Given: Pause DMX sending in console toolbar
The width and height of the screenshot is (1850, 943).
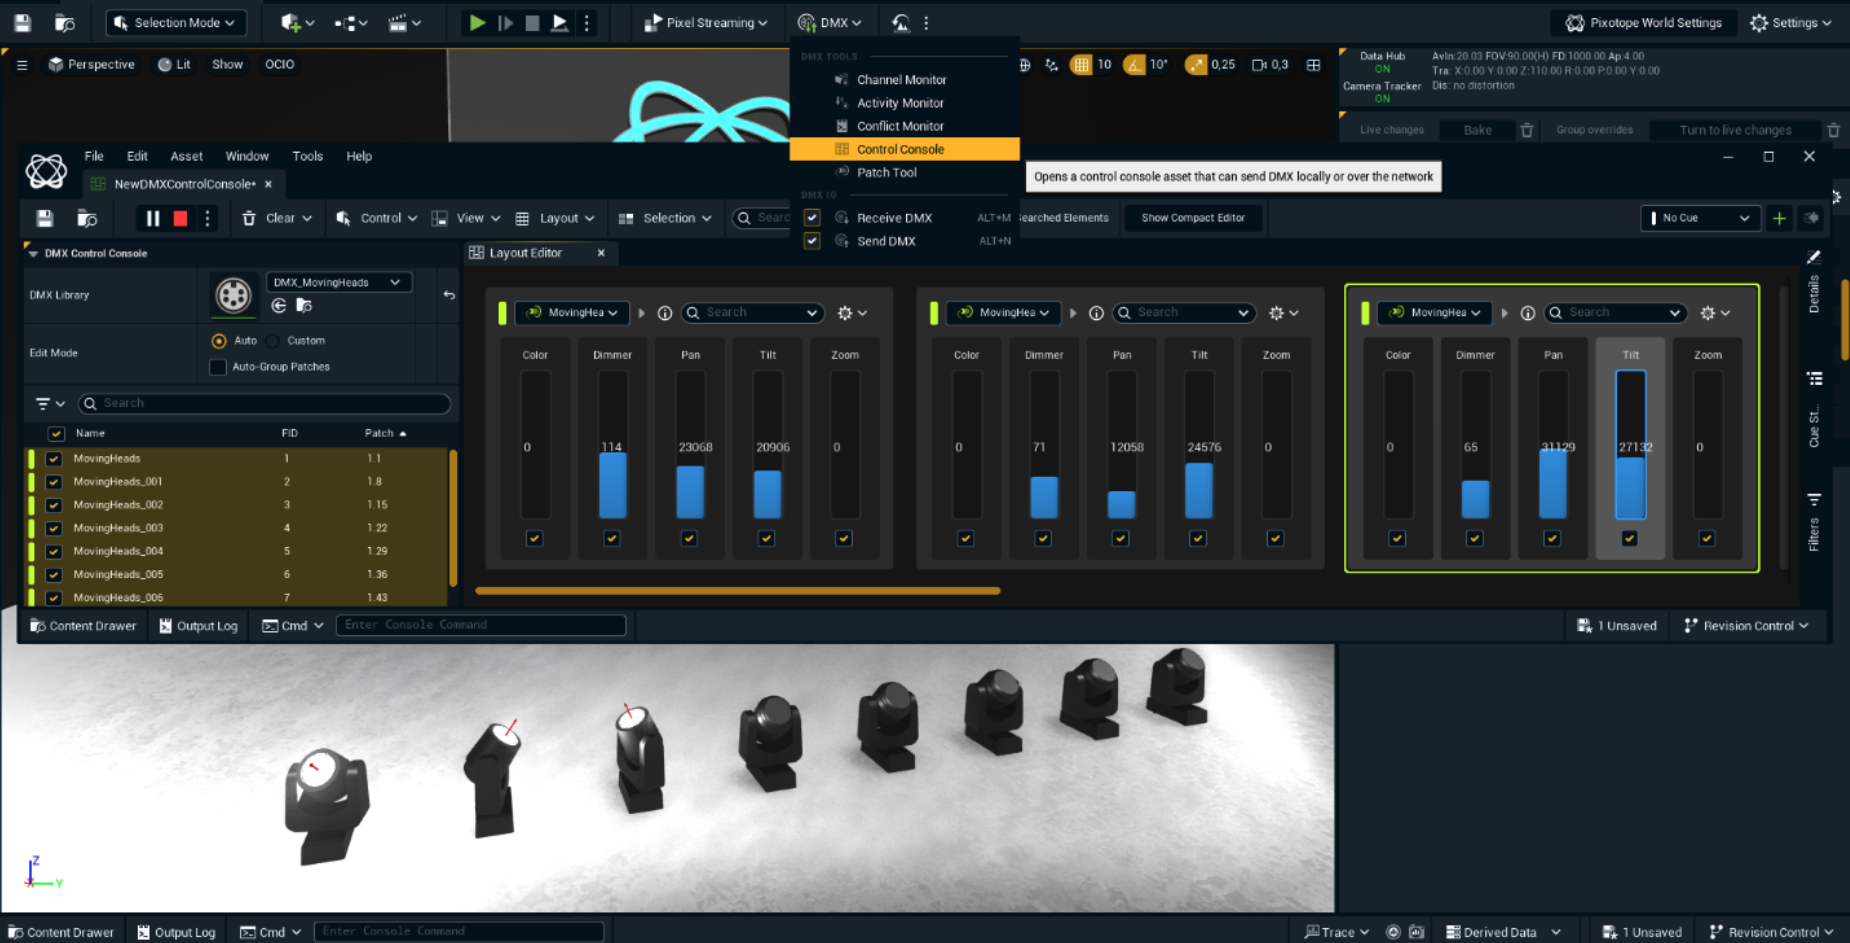Looking at the screenshot, I should [153, 218].
